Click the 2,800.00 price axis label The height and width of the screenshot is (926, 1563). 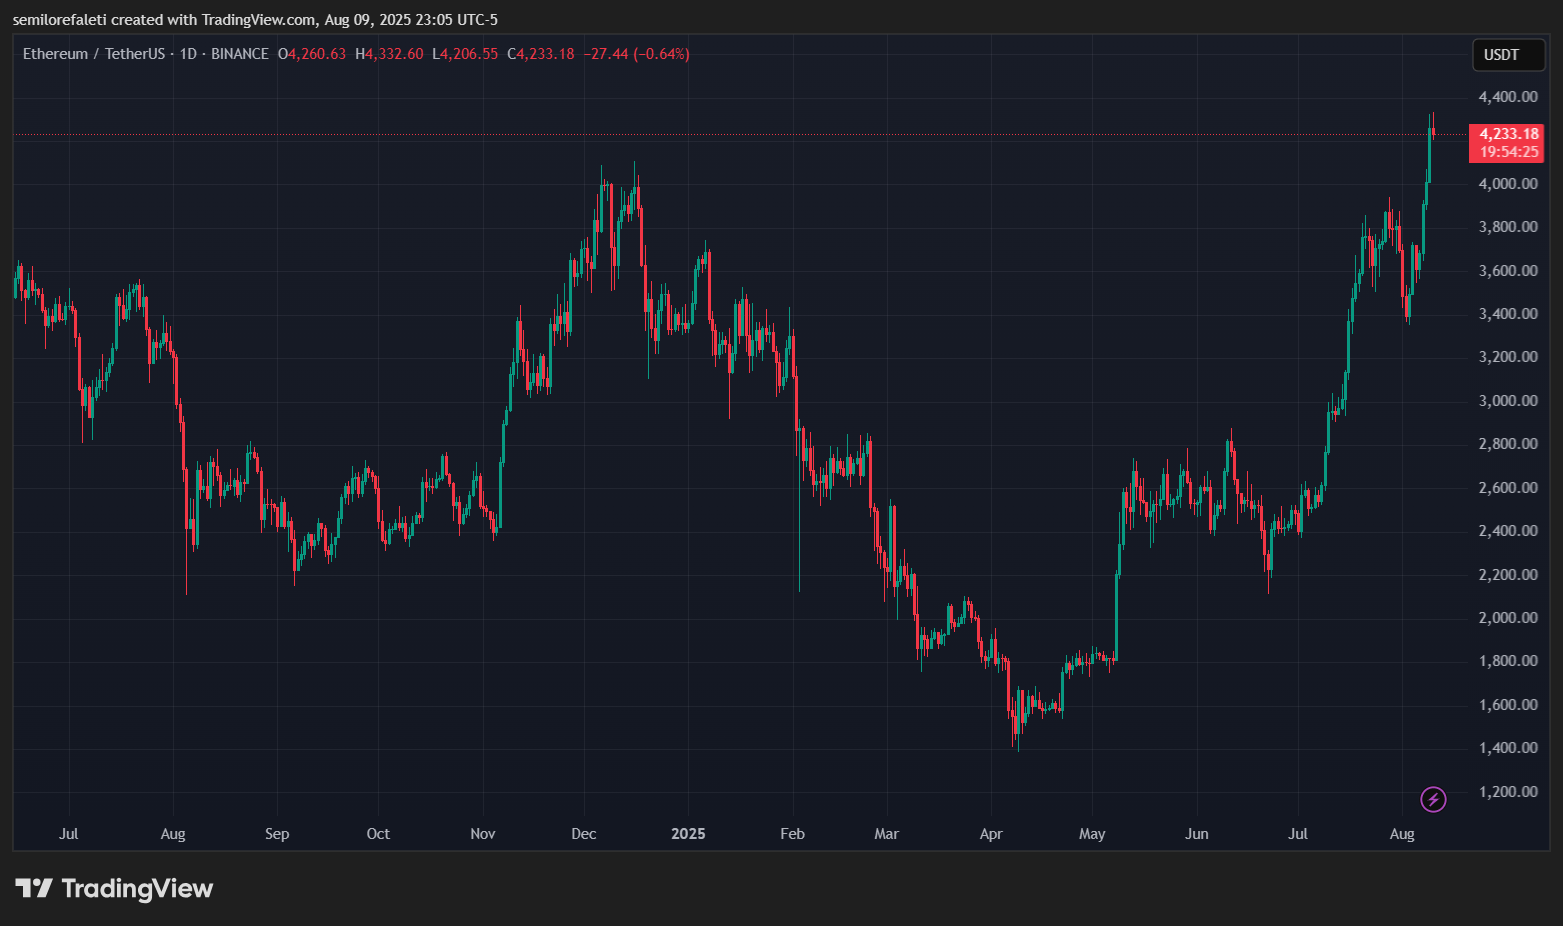click(1508, 444)
